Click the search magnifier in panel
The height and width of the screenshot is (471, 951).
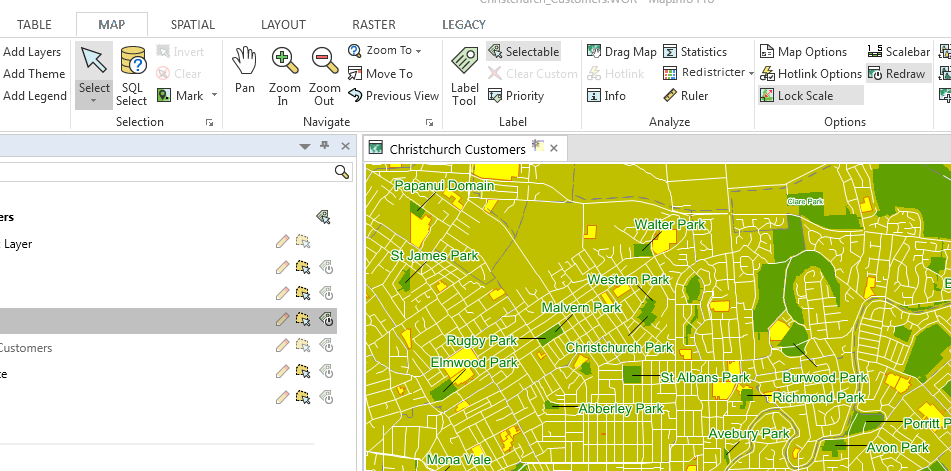point(342,172)
